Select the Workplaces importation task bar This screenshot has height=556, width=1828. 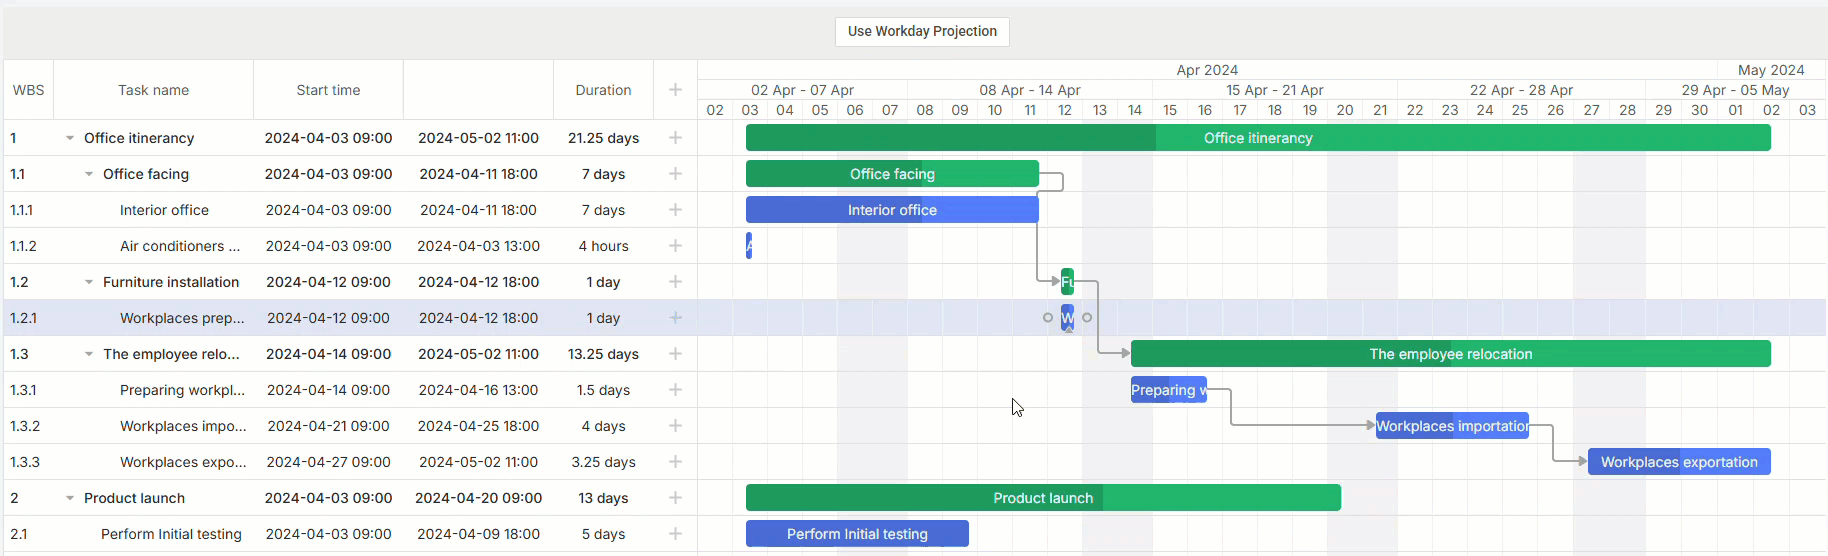tap(1452, 426)
